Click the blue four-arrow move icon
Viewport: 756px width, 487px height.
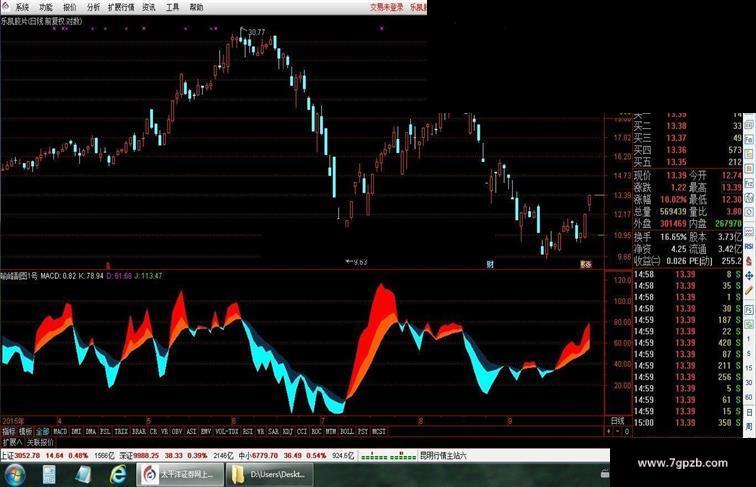coord(749,276)
